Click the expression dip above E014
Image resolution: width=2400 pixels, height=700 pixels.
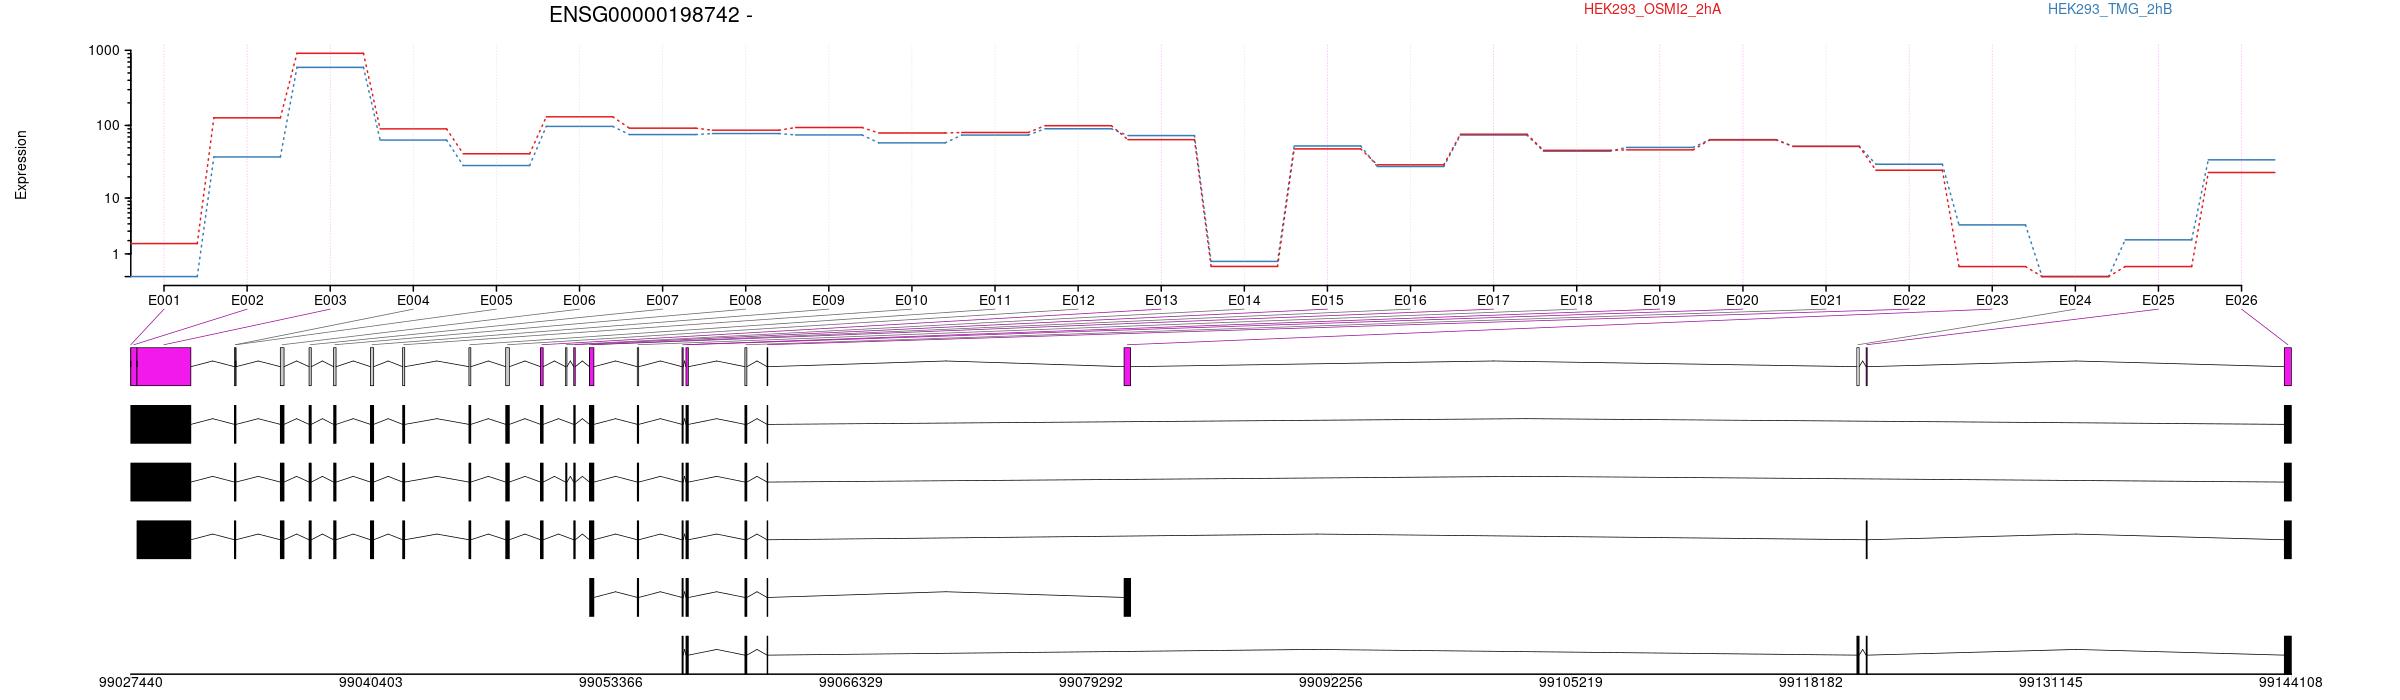pos(1244,264)
